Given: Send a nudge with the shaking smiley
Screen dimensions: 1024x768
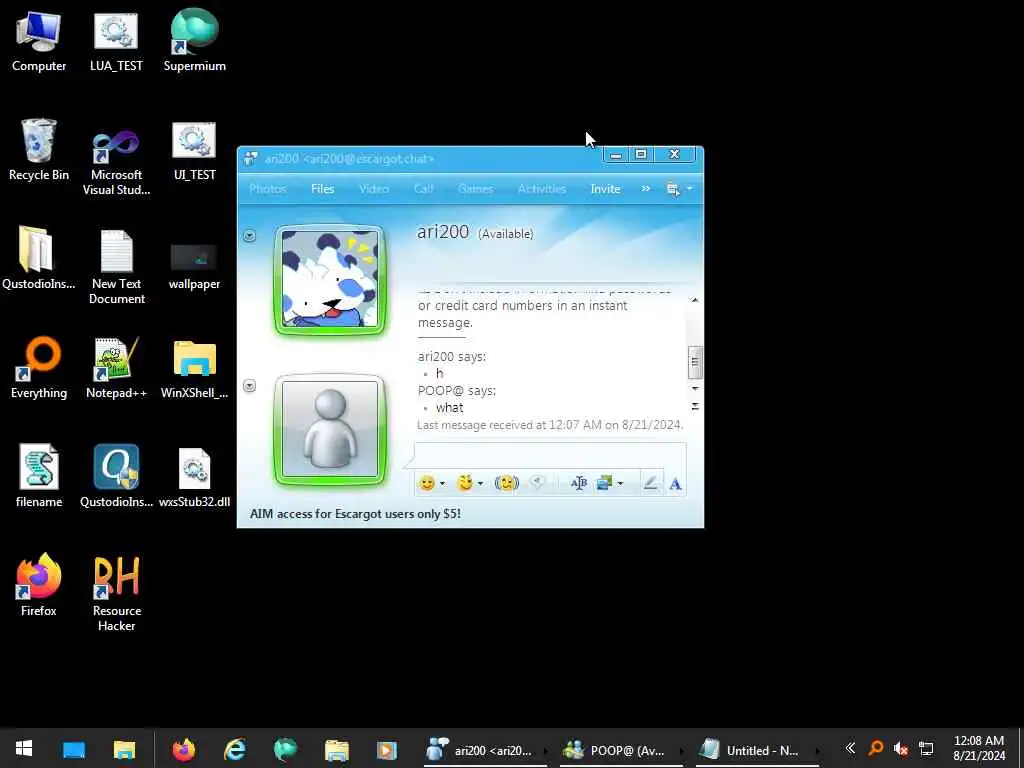Looking at the screenshot, I should tap(507, 483).
